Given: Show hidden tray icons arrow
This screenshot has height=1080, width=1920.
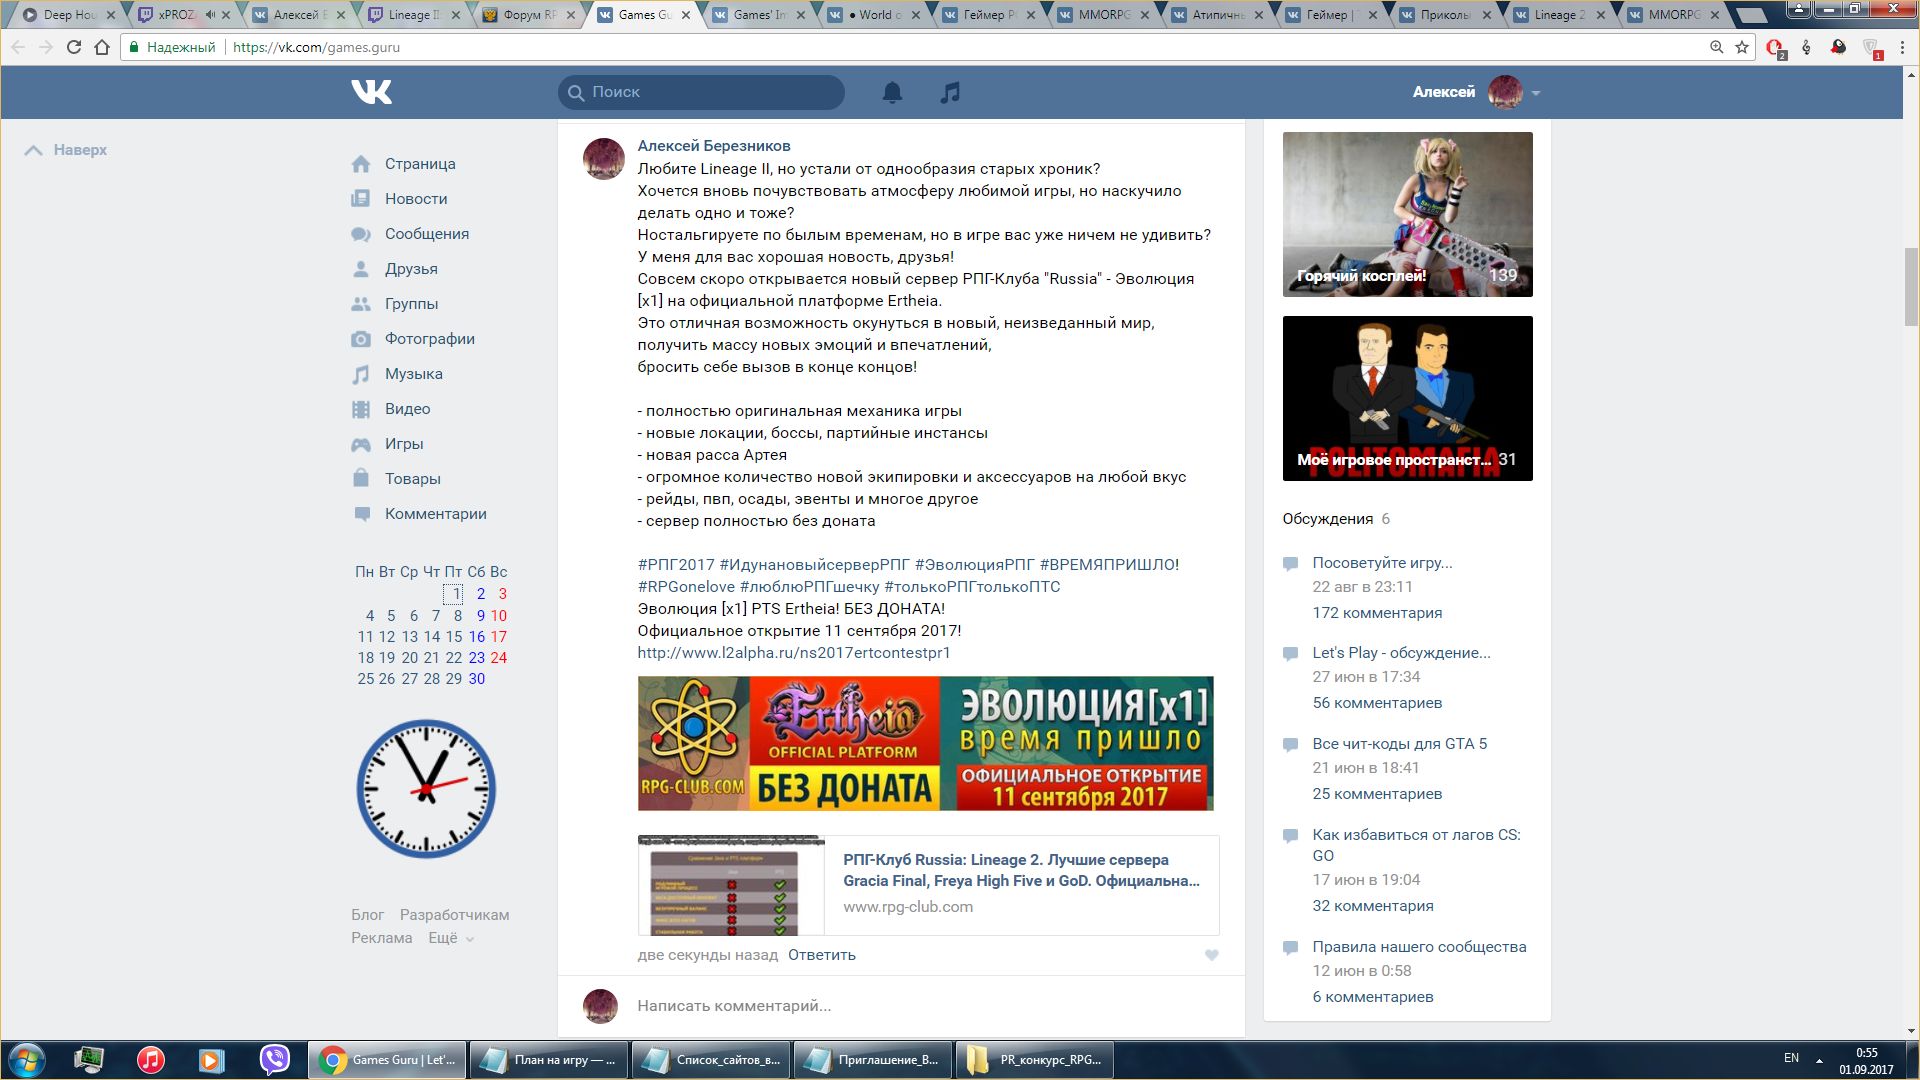Looking at the screenshot, I should (x=1819, y=1060).
